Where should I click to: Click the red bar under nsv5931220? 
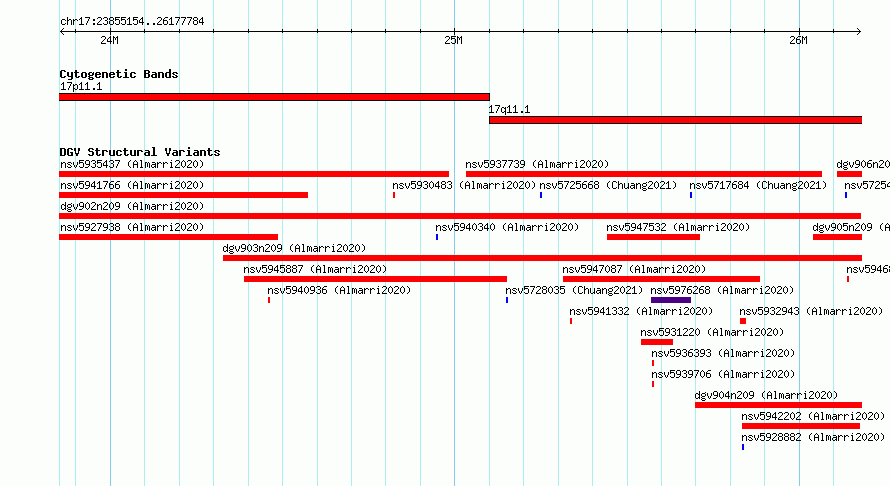click(657, 342)
